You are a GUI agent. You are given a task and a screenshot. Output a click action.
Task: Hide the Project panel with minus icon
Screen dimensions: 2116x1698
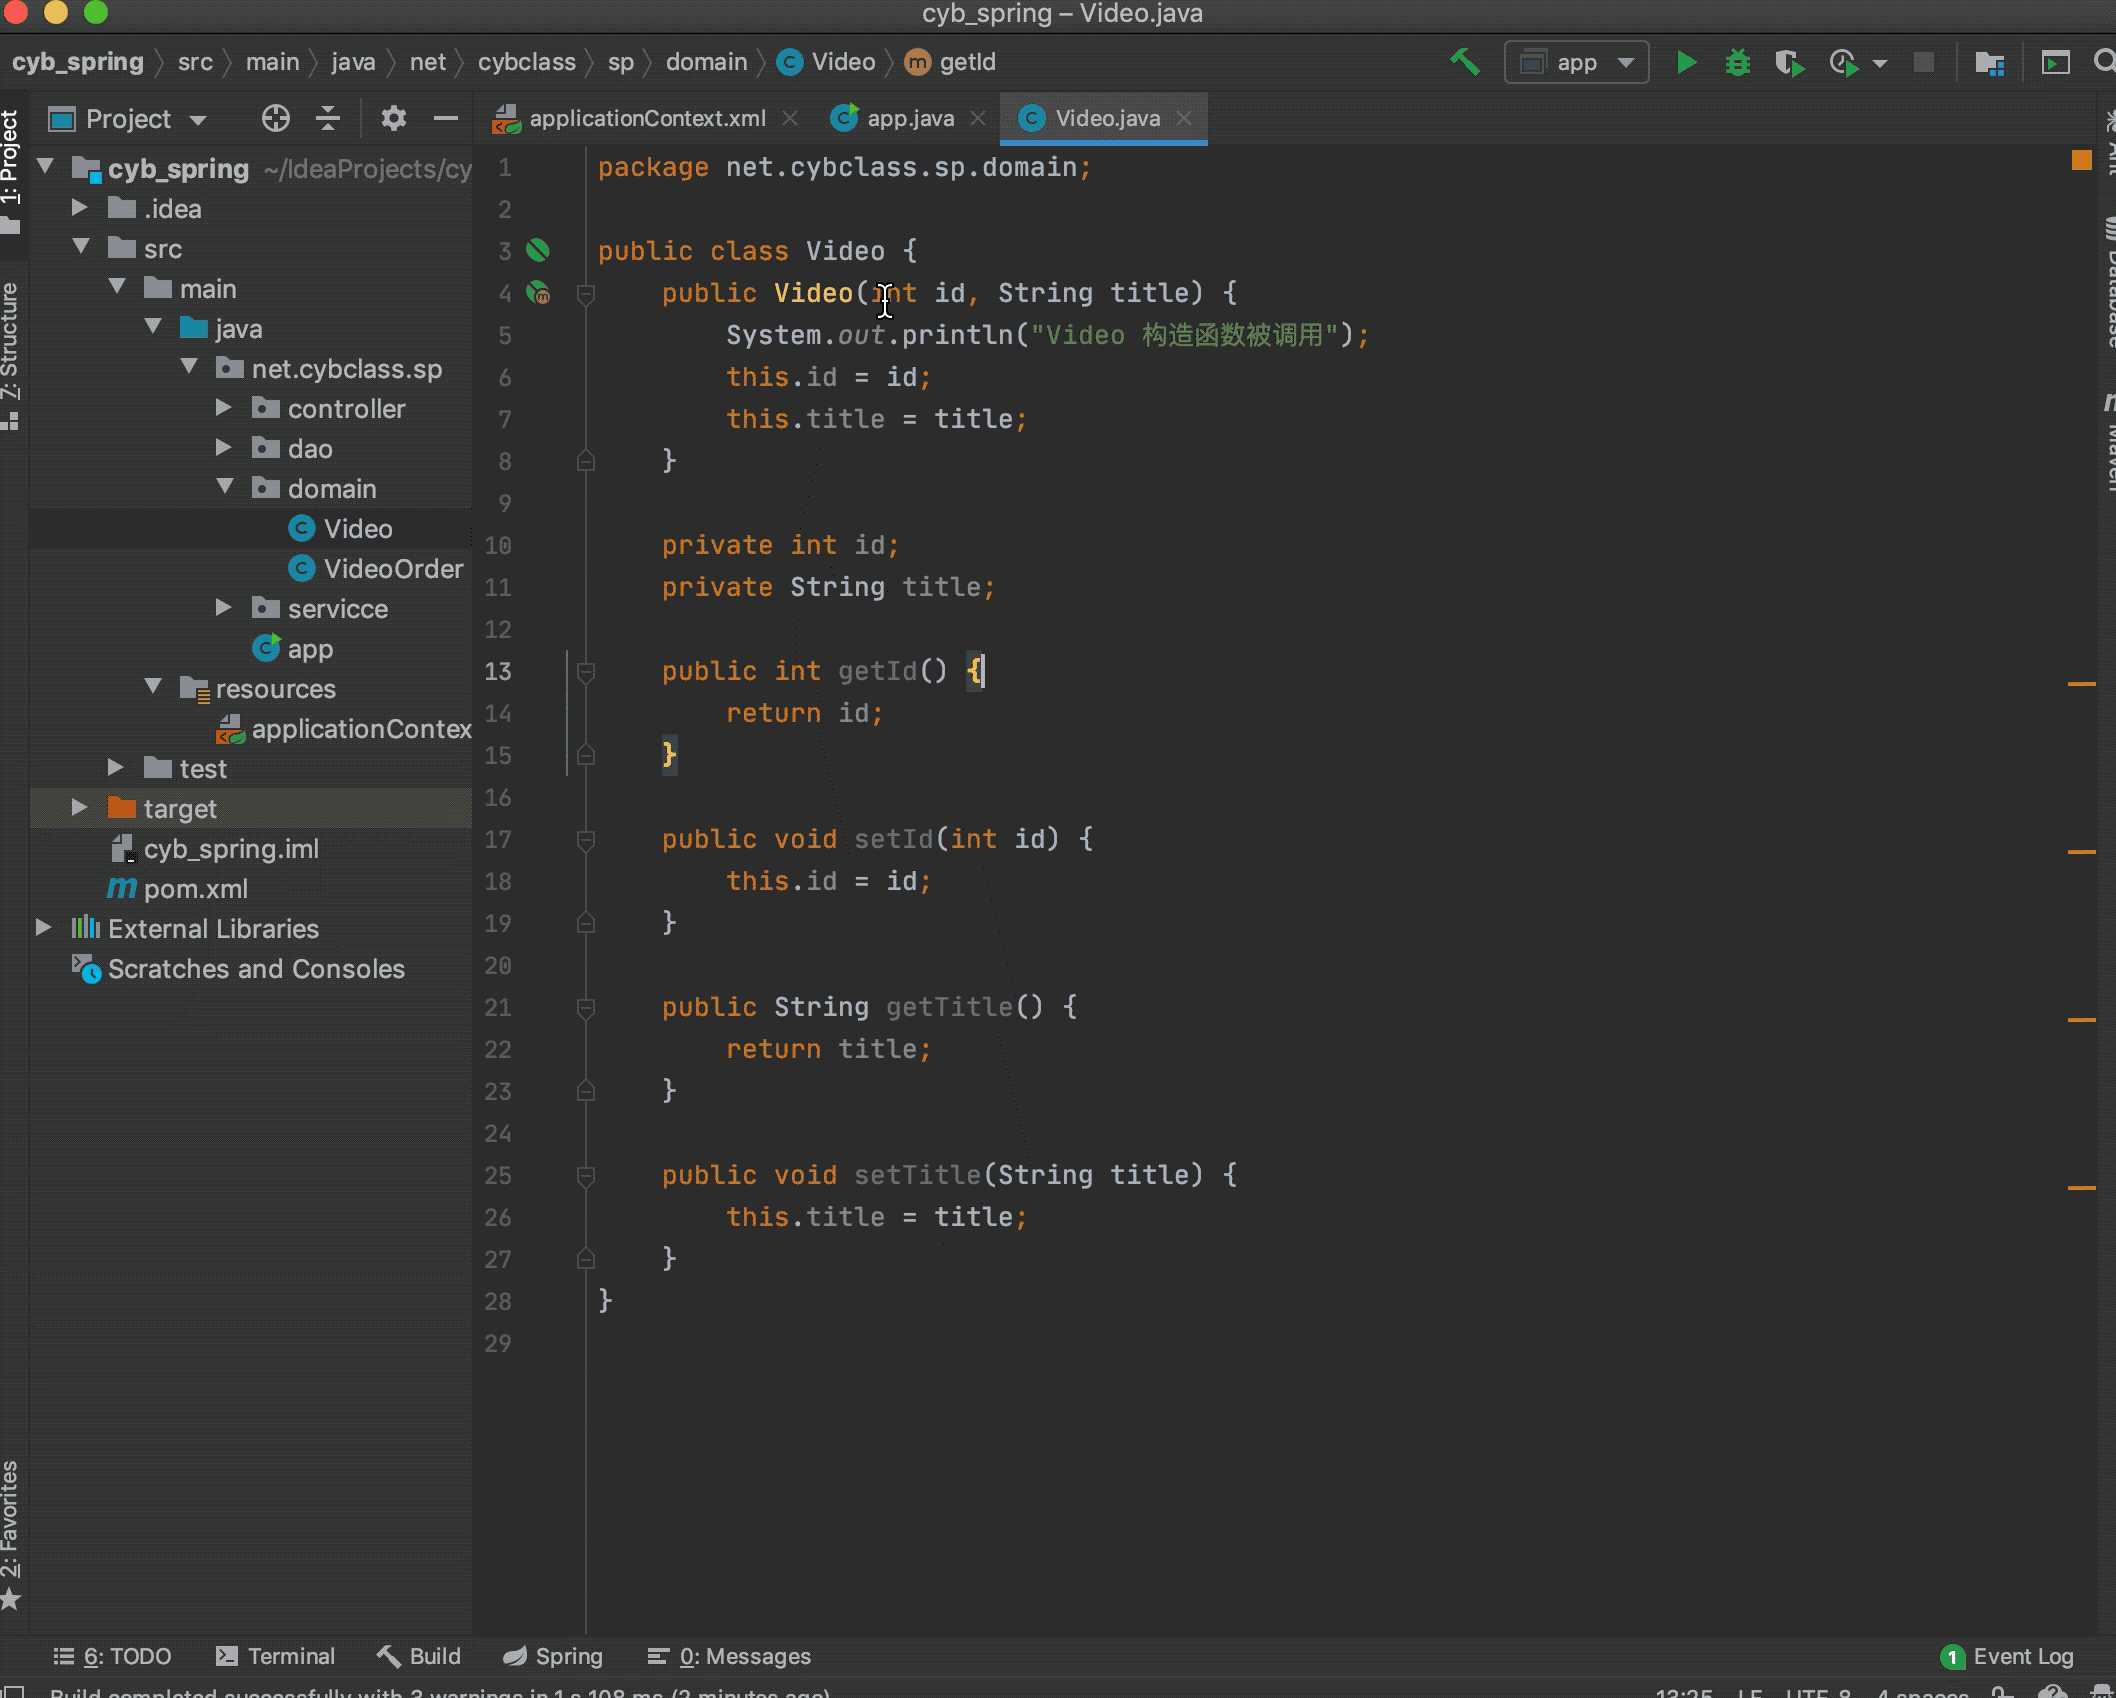[x=446, y=119]
